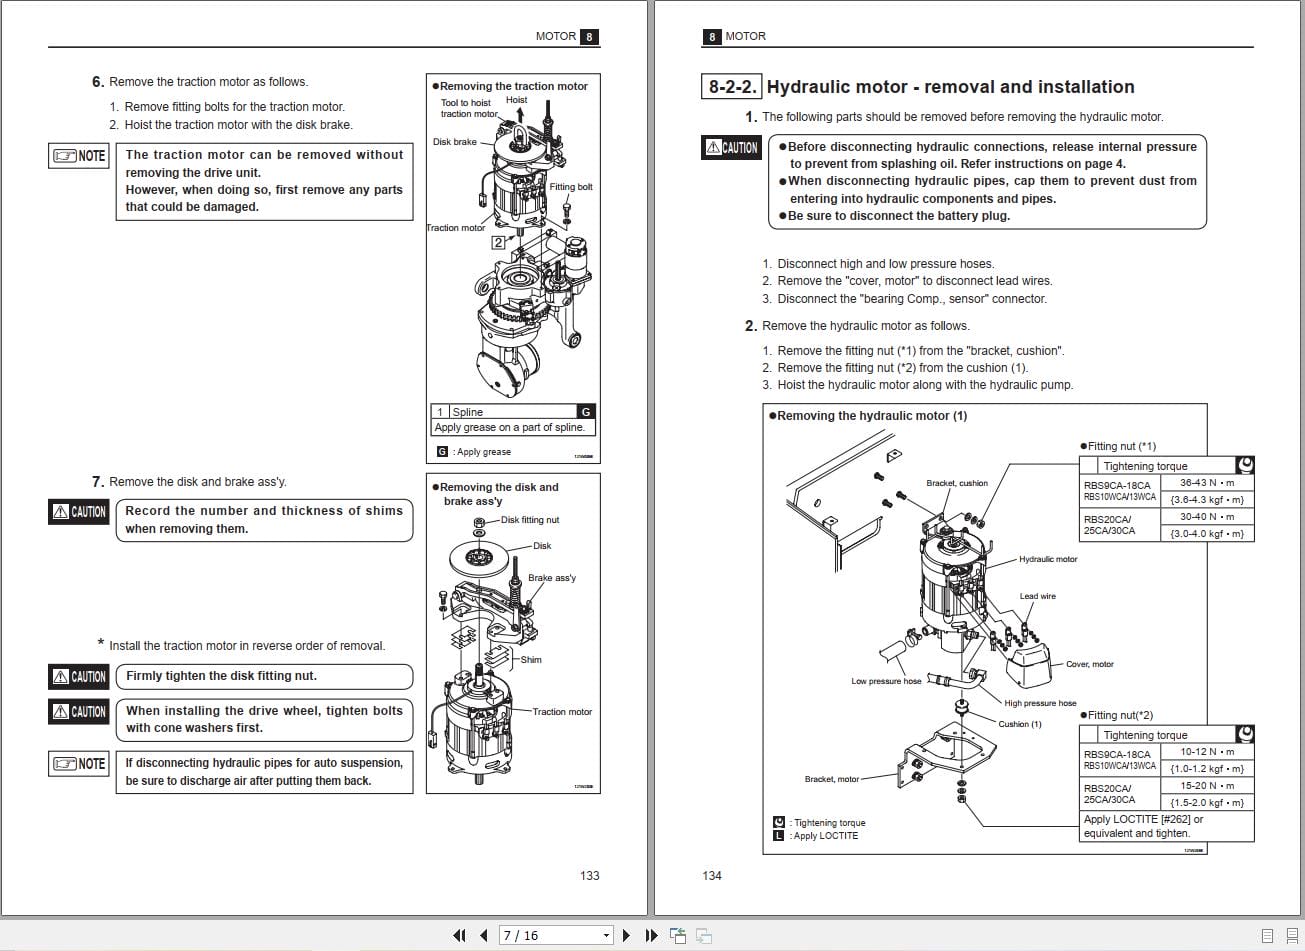Screen dimensions: 1305x951
Task: Go to the first page
Action: (x=459, y=936)
